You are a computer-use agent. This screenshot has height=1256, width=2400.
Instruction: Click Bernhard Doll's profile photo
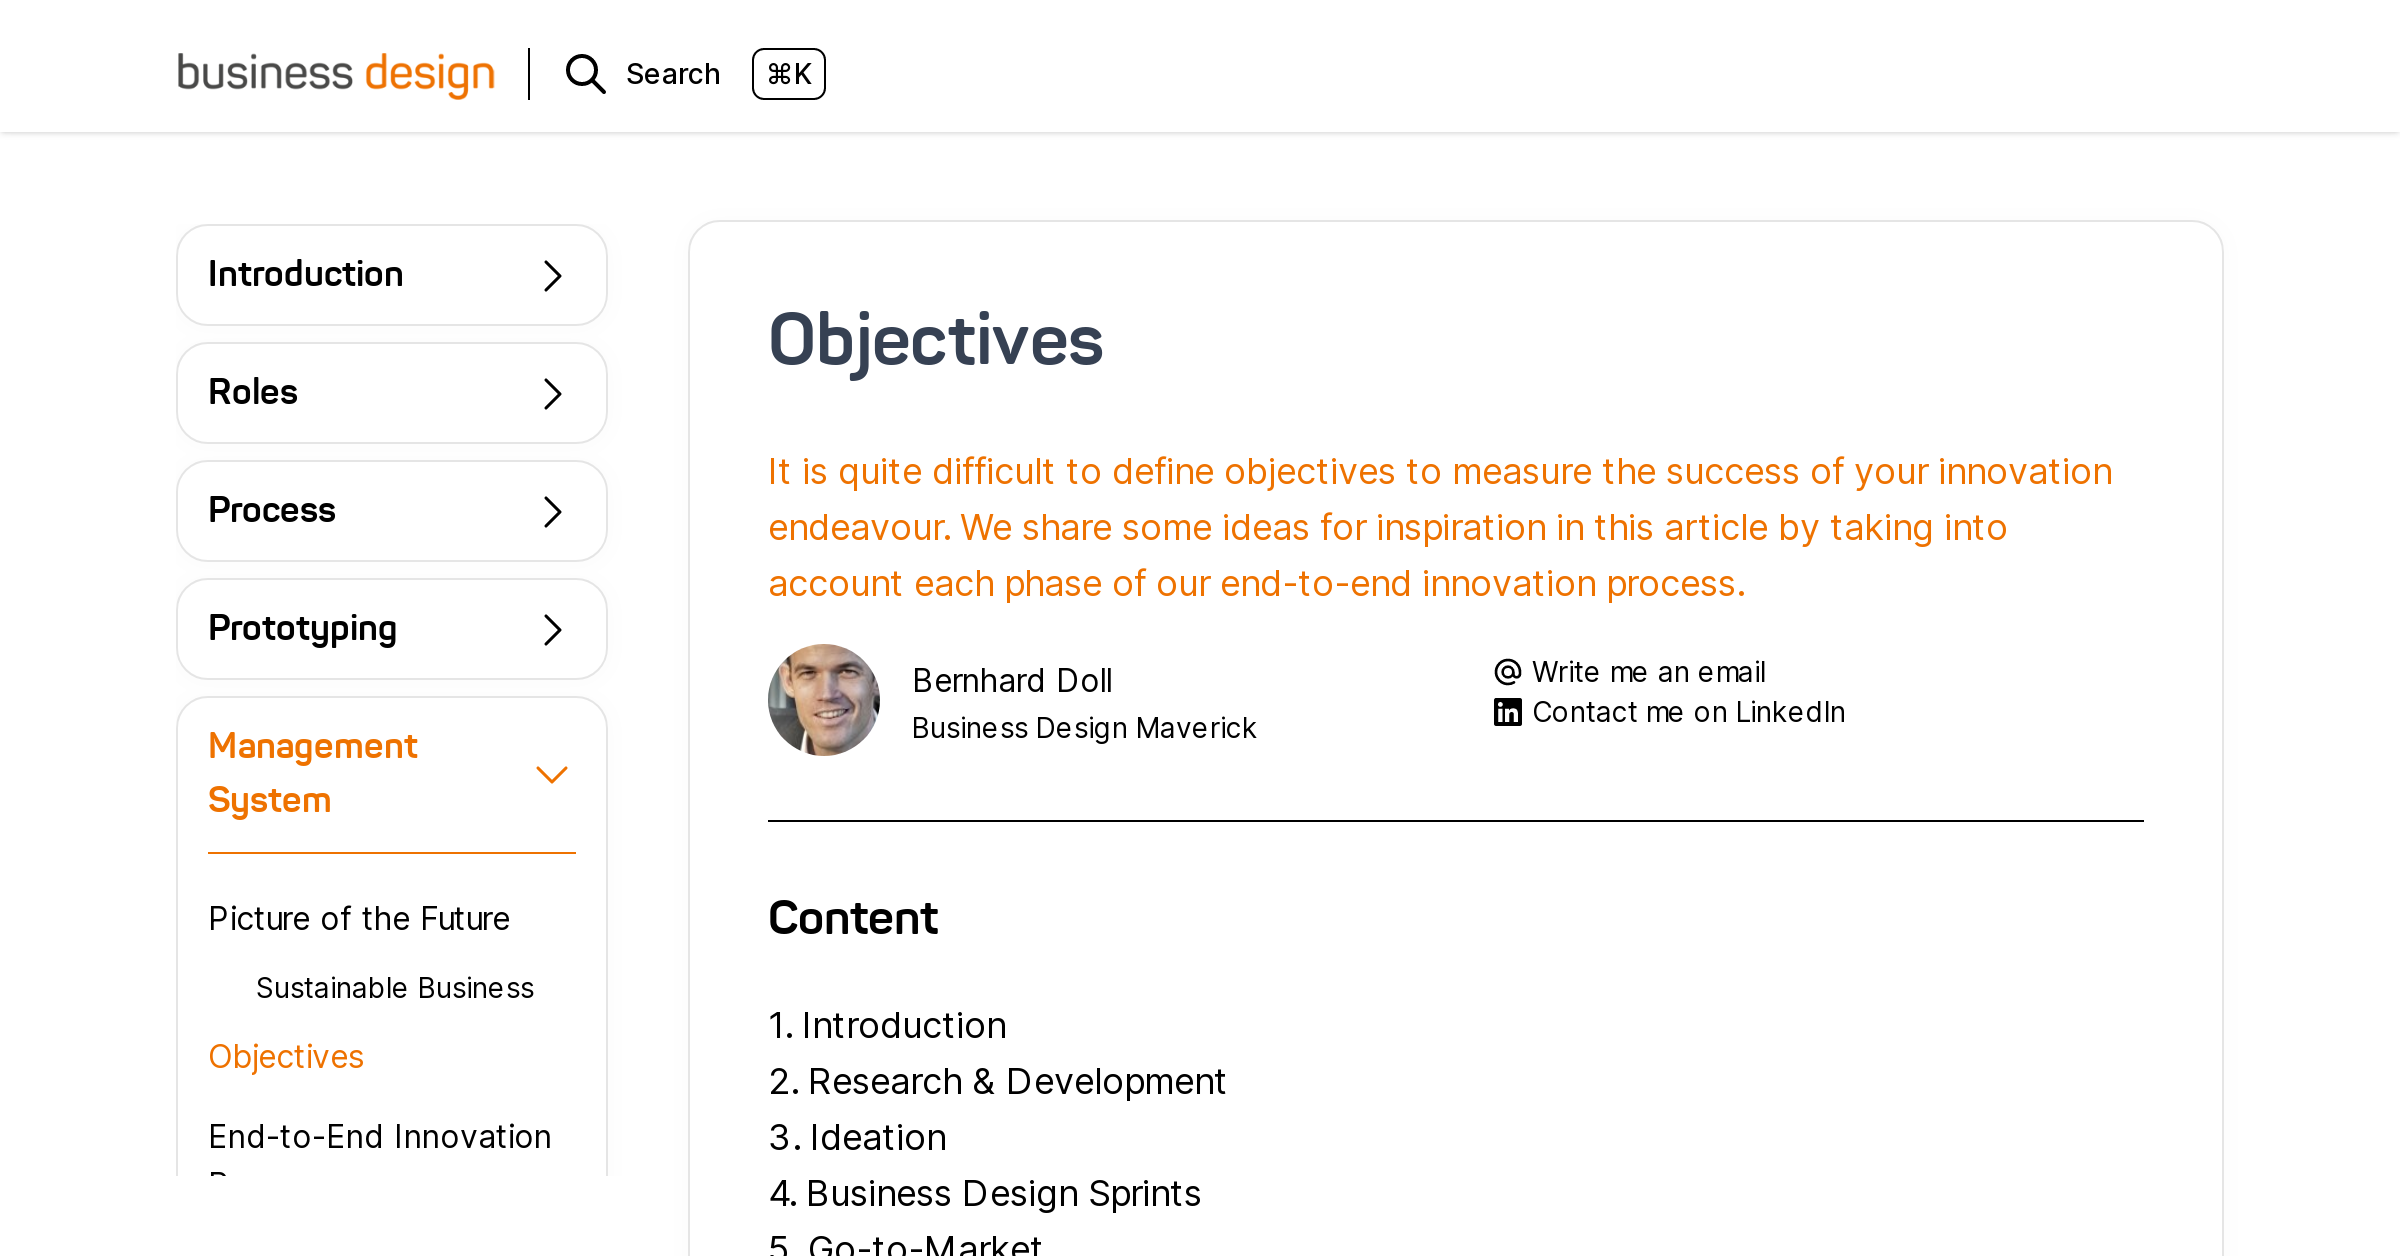pos(824,700)
